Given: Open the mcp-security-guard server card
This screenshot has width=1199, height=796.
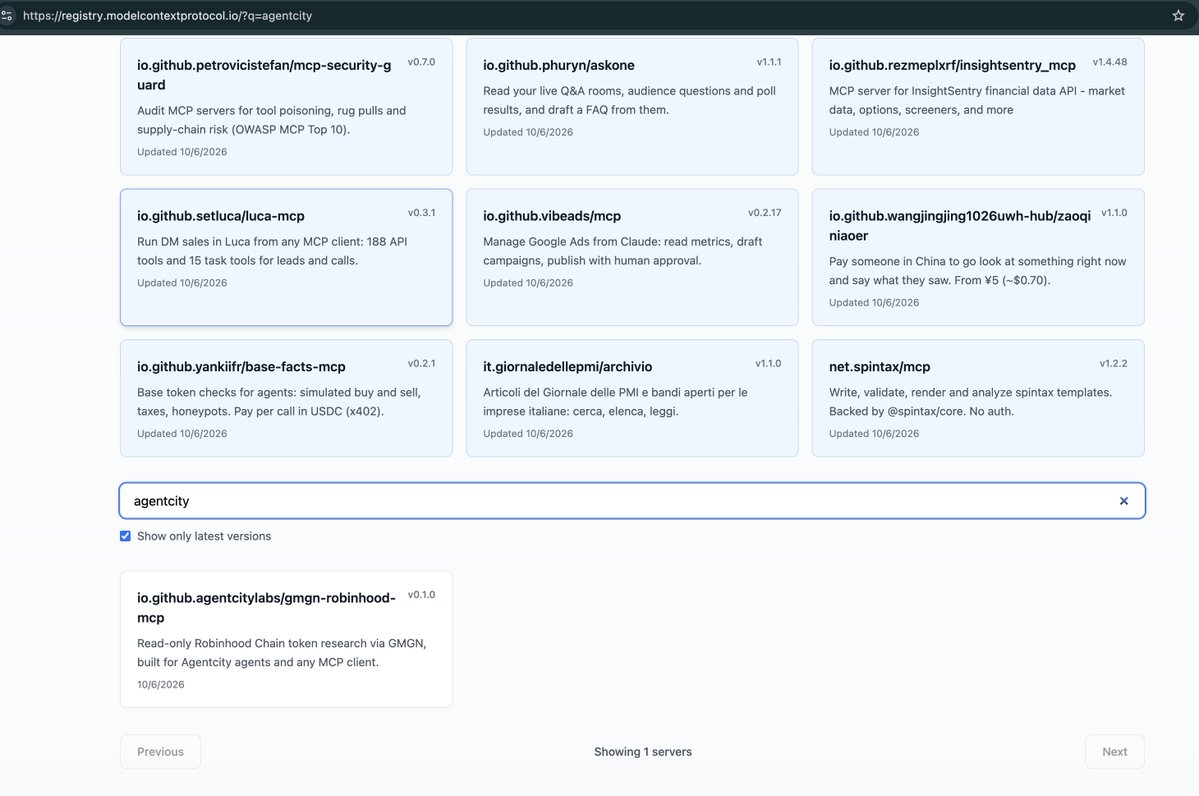Looking at the screenshot, I should [x=286, y=106].
